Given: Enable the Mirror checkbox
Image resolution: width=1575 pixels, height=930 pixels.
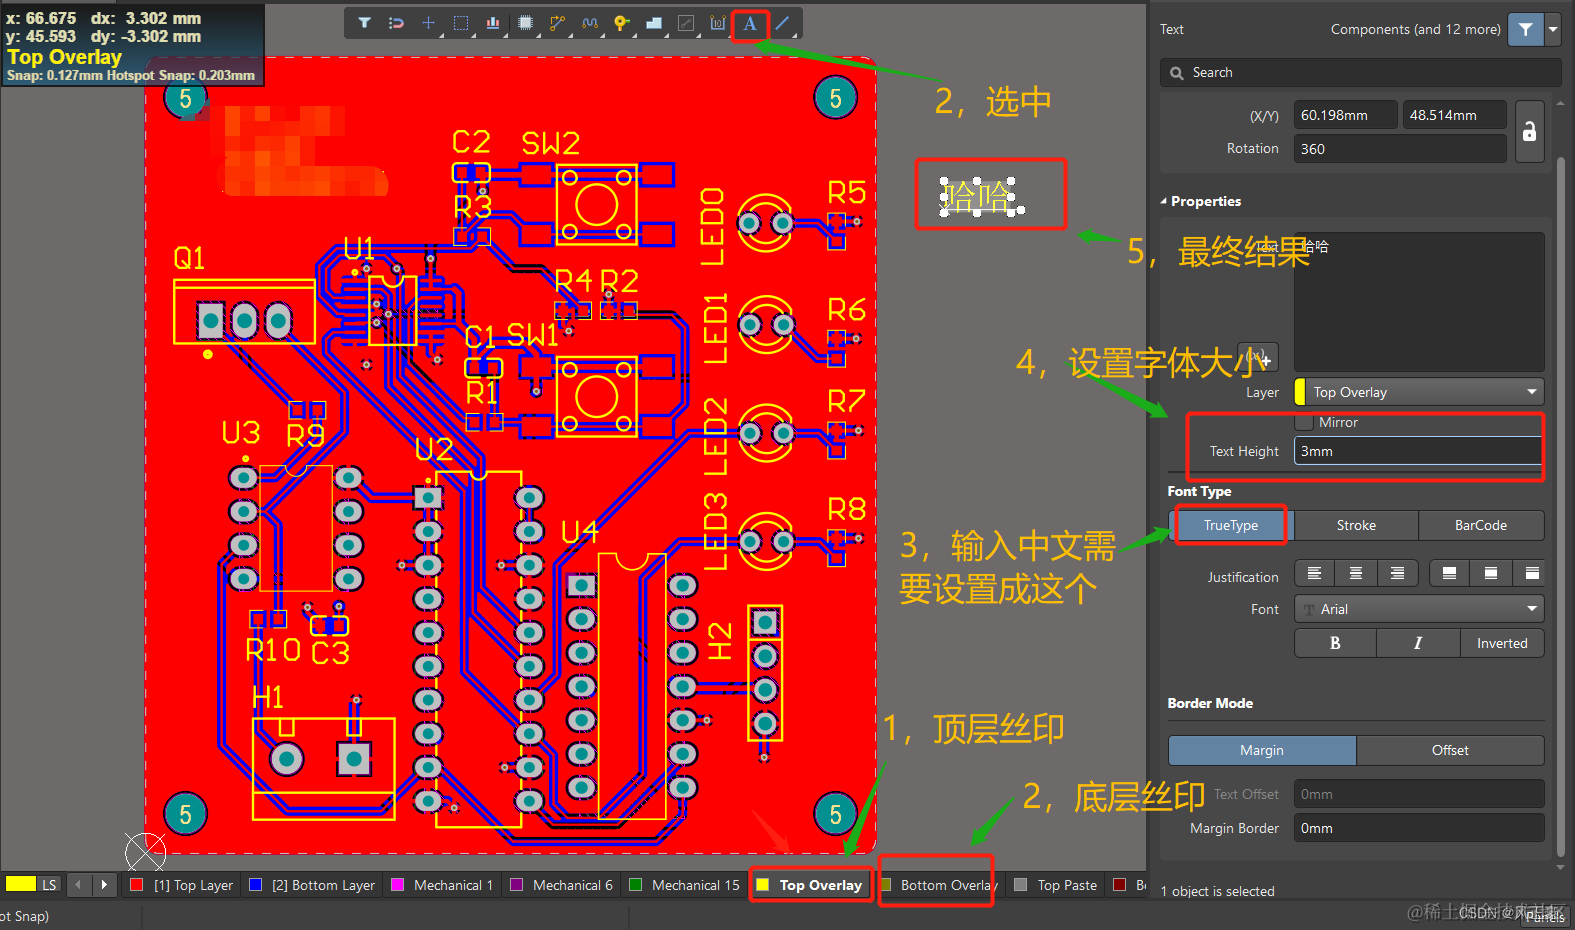Looking at the screenshot, I should click(1304, 422).
